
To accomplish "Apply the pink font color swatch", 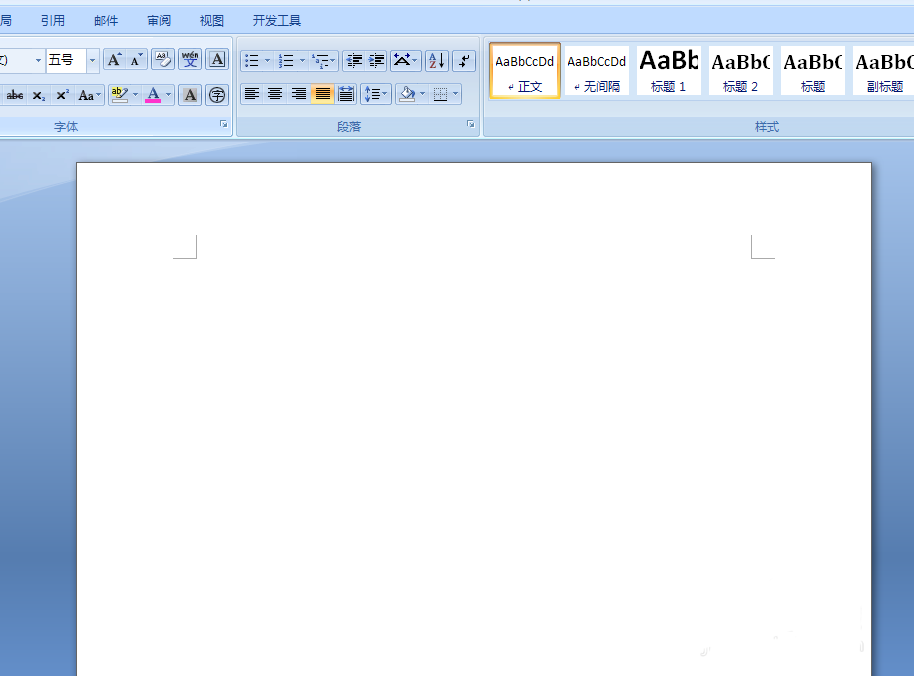I will pyautogui.click(x=153, y=95).
